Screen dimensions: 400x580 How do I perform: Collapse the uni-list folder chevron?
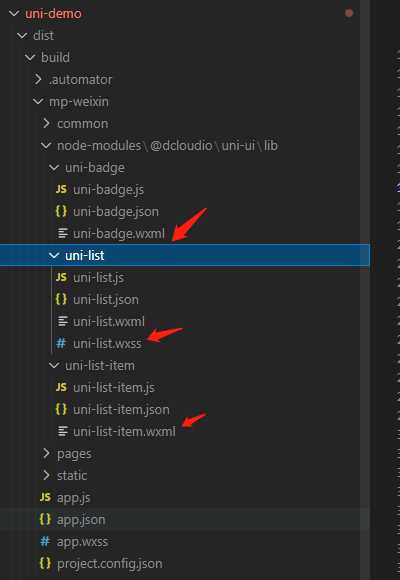coord(54,255)
